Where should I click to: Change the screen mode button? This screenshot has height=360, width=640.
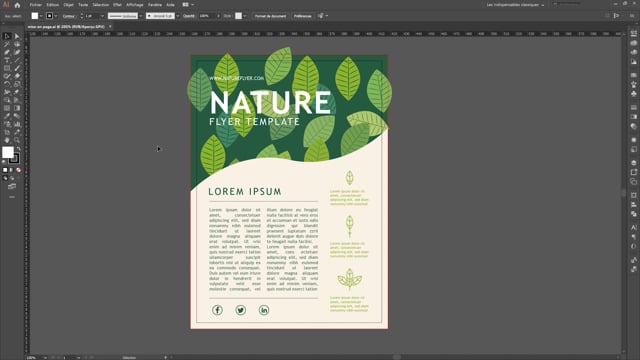tap(12, 187)
